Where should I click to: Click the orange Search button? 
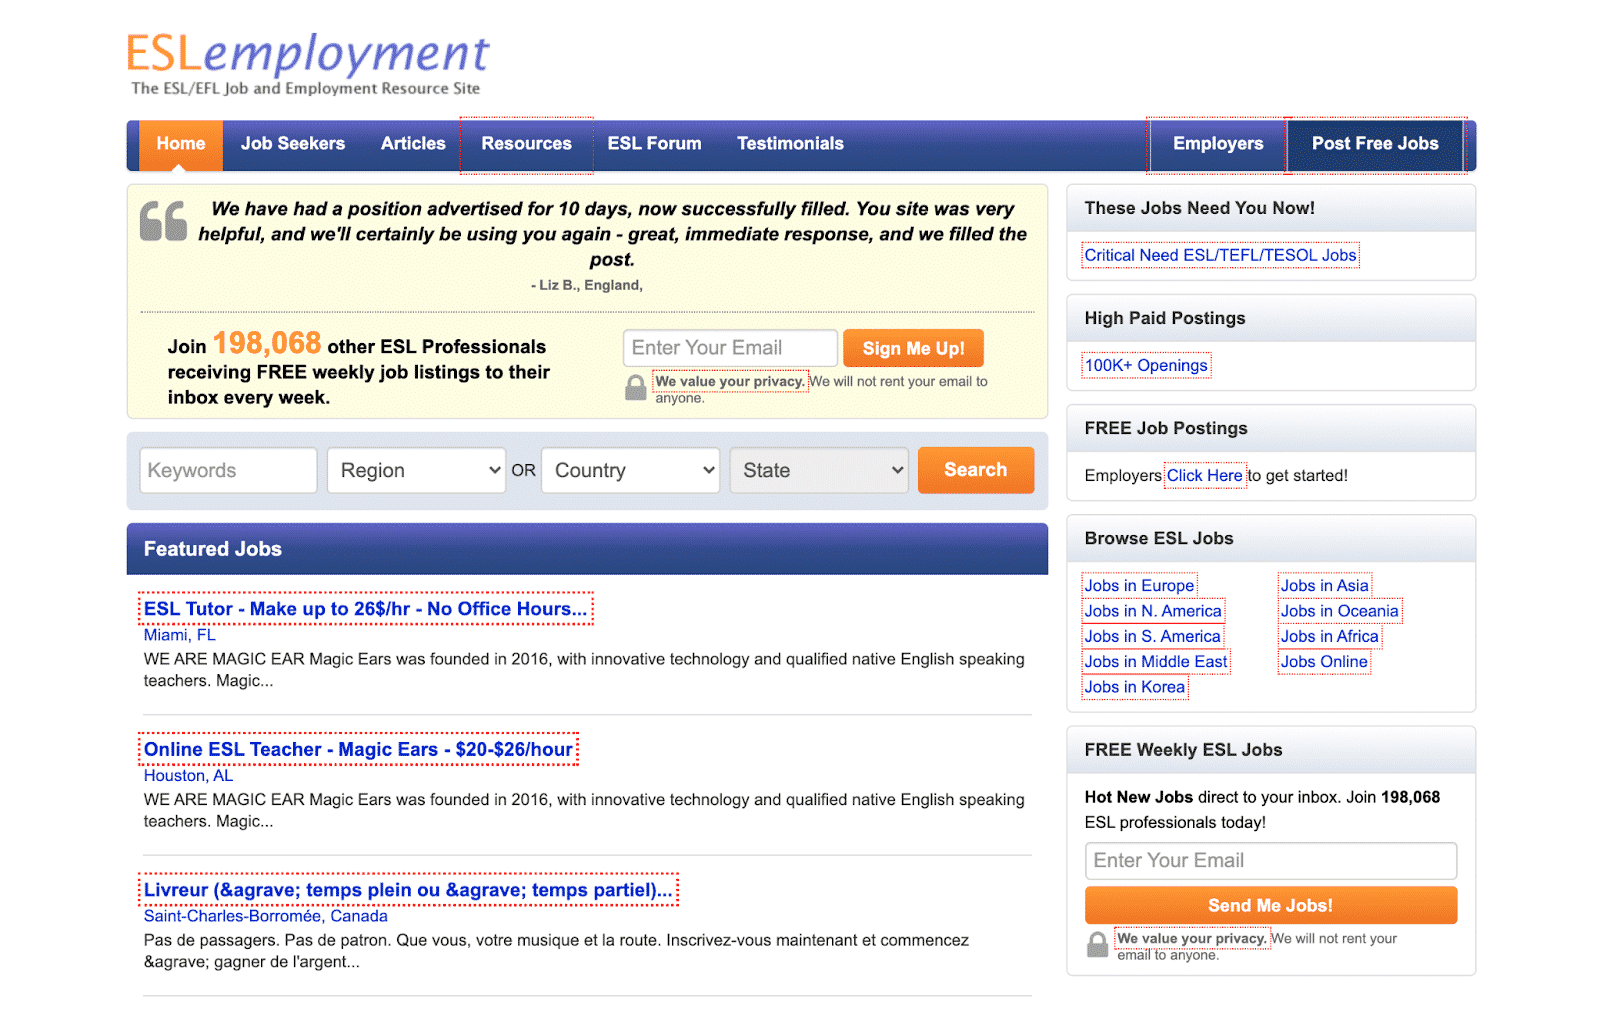(x=976, y=470)
